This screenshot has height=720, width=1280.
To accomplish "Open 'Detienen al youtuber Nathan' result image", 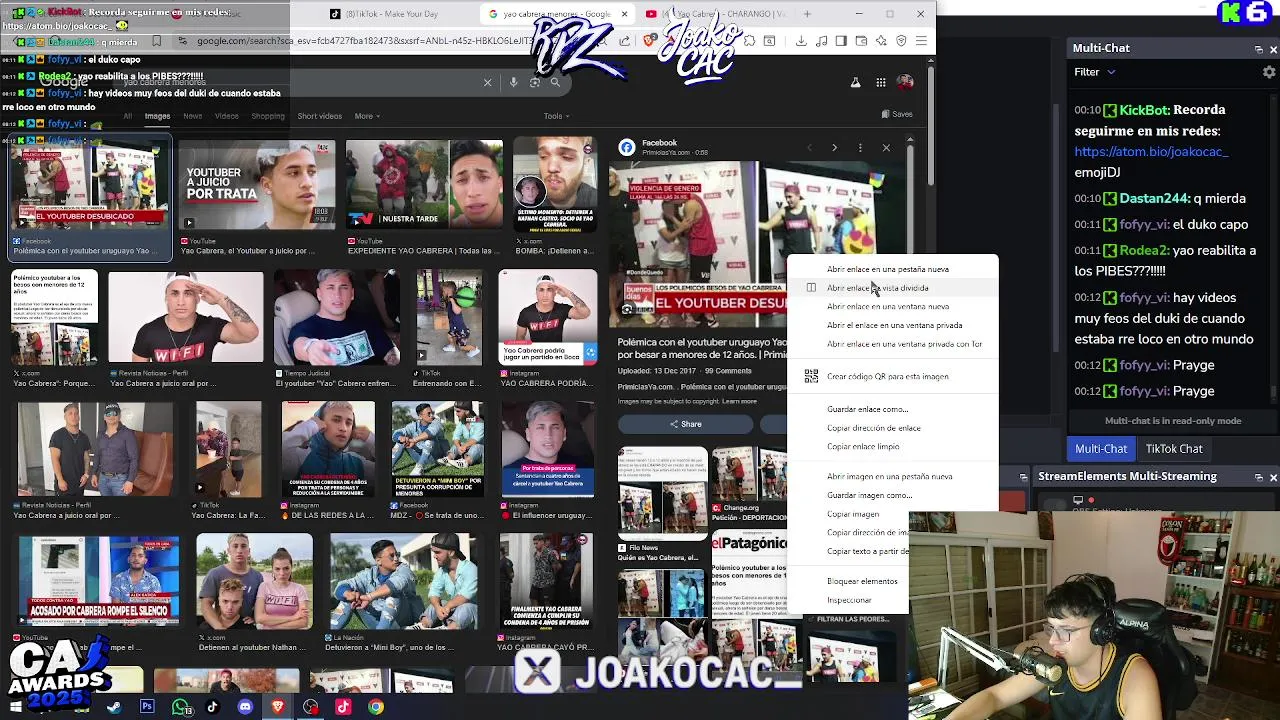I will click(254, 582).
